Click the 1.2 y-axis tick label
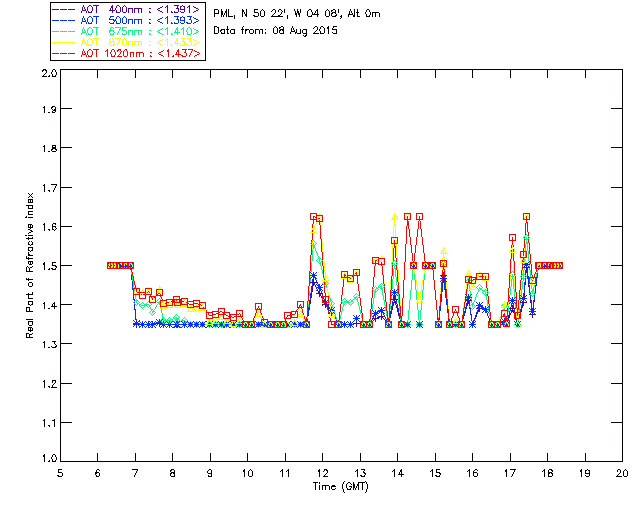Screen dimensions: 640x512 (49, 383)
